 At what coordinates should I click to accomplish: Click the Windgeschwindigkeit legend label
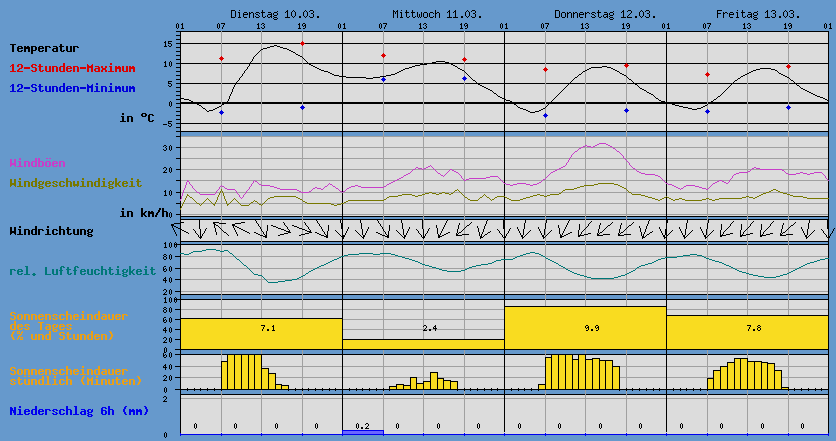coord(75,183)
